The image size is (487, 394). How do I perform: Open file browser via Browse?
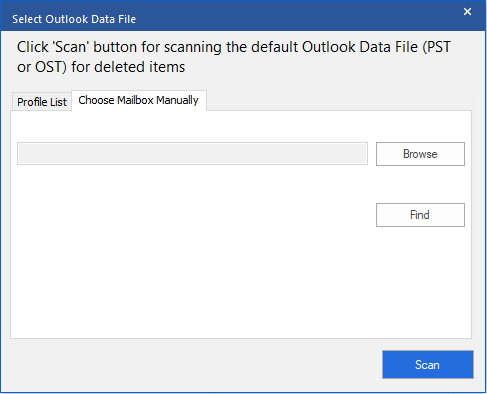coord(420,154)
